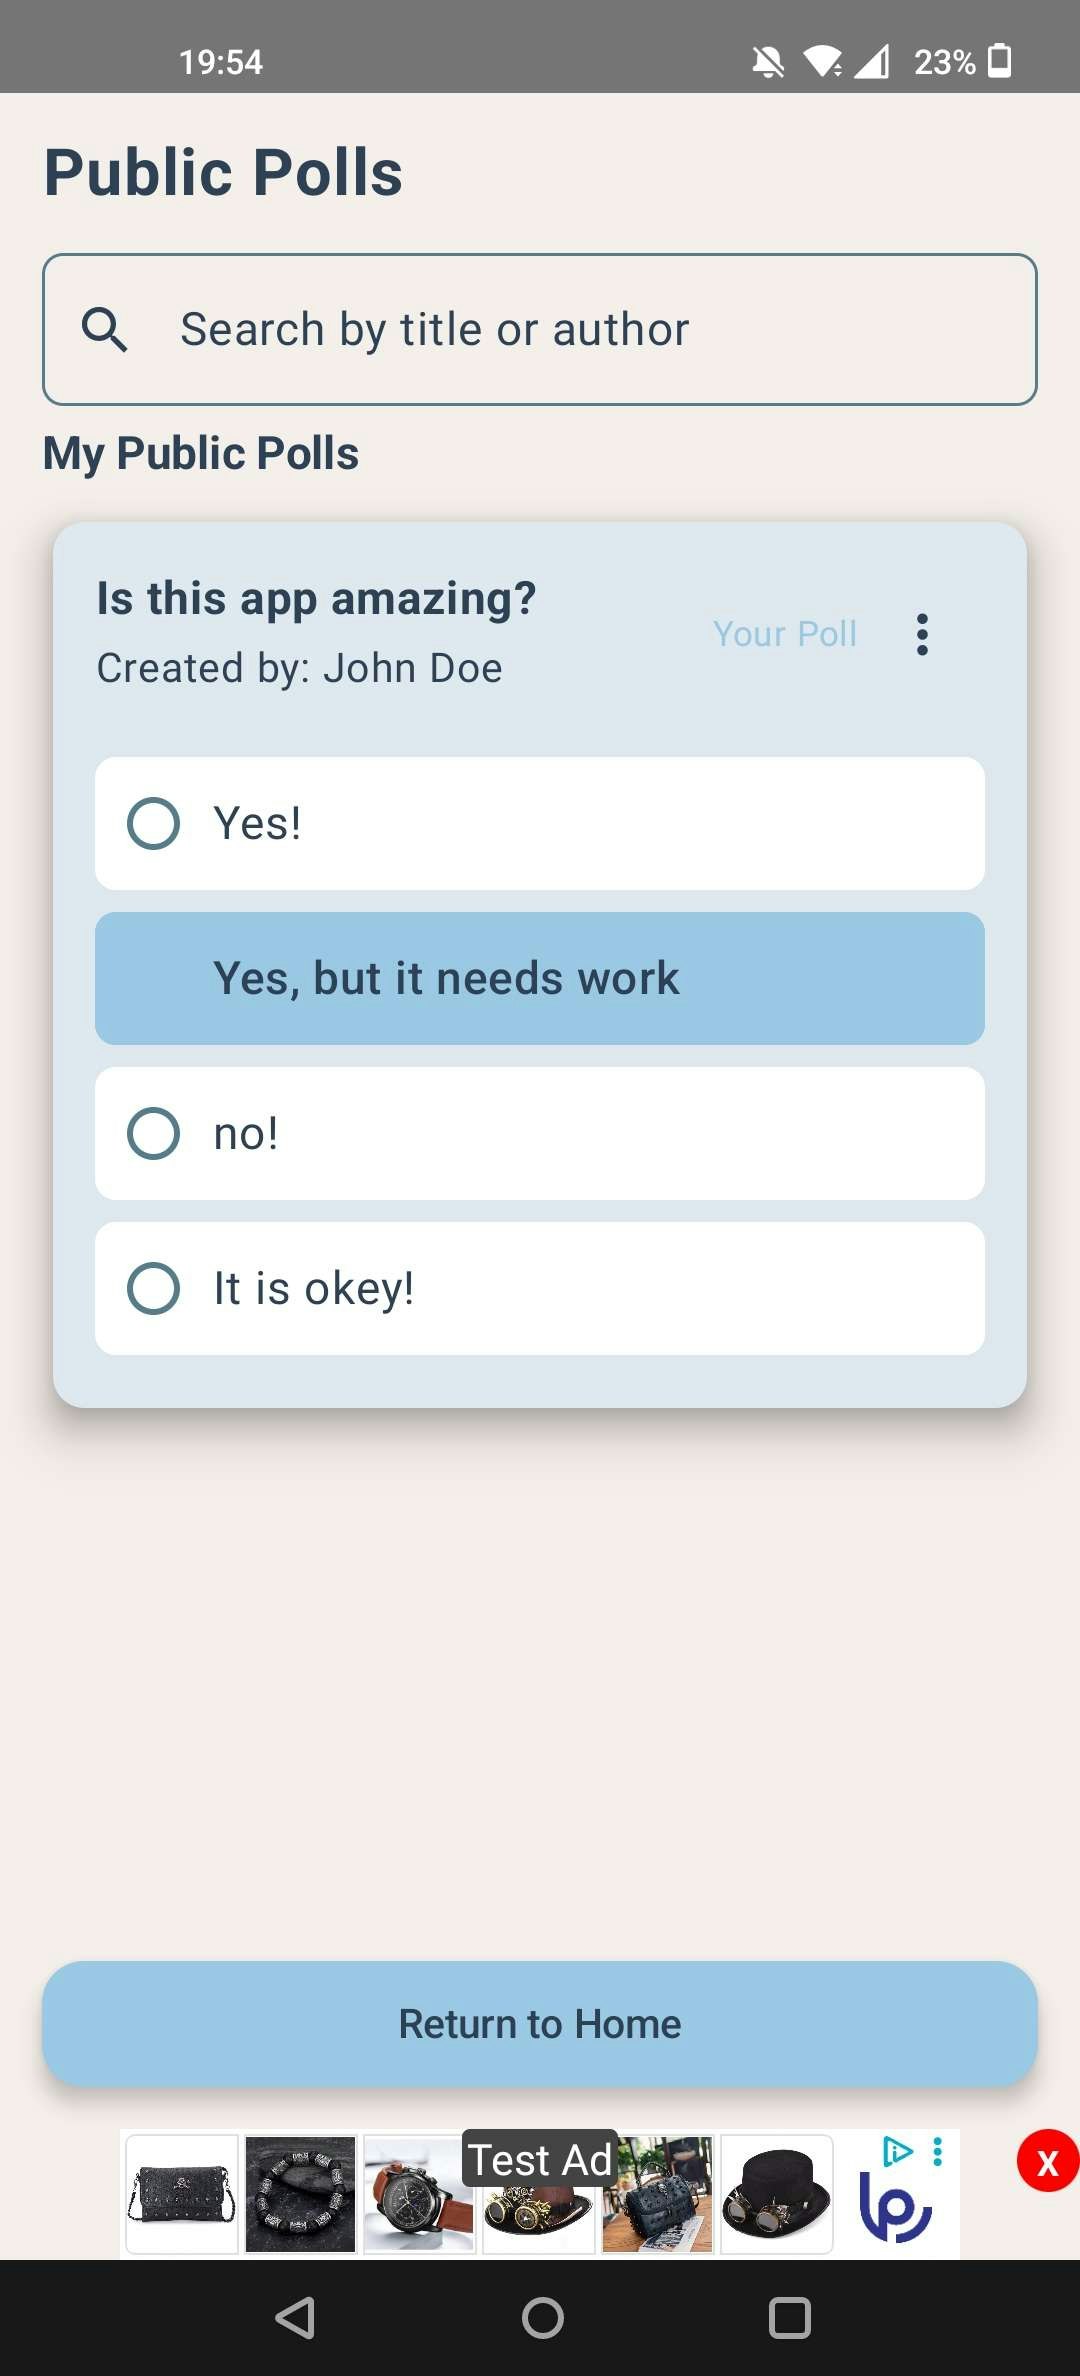Image resolution: width=1080 pixels, height=2376 pixels.
Task: Select the 'It is okey!' radio option
Action: click(x=540, y=1288)
